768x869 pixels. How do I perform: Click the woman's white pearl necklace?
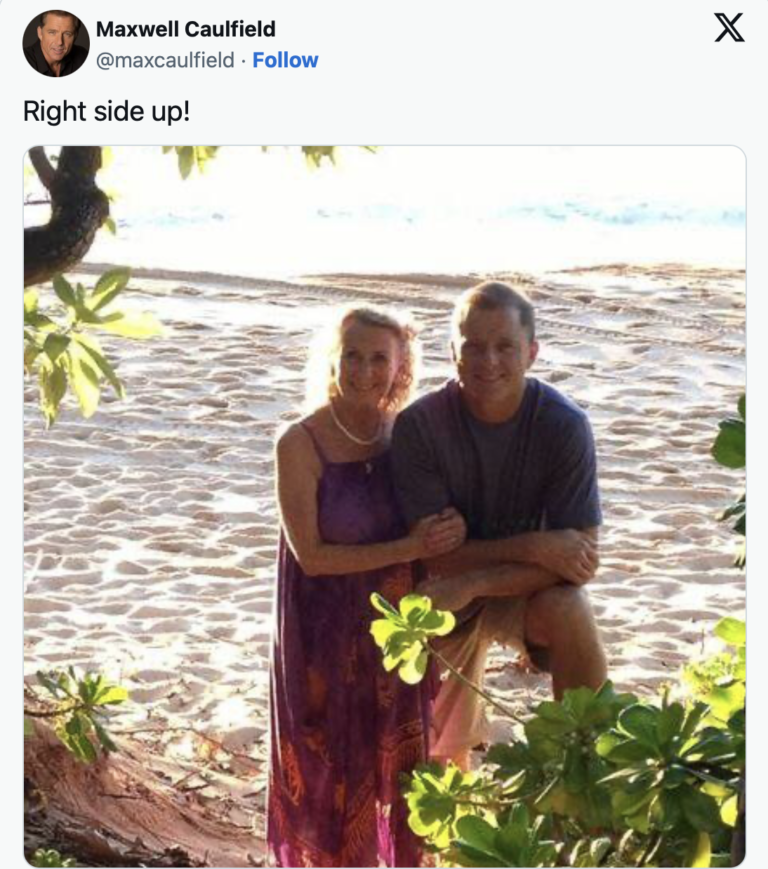click(356, 434)
